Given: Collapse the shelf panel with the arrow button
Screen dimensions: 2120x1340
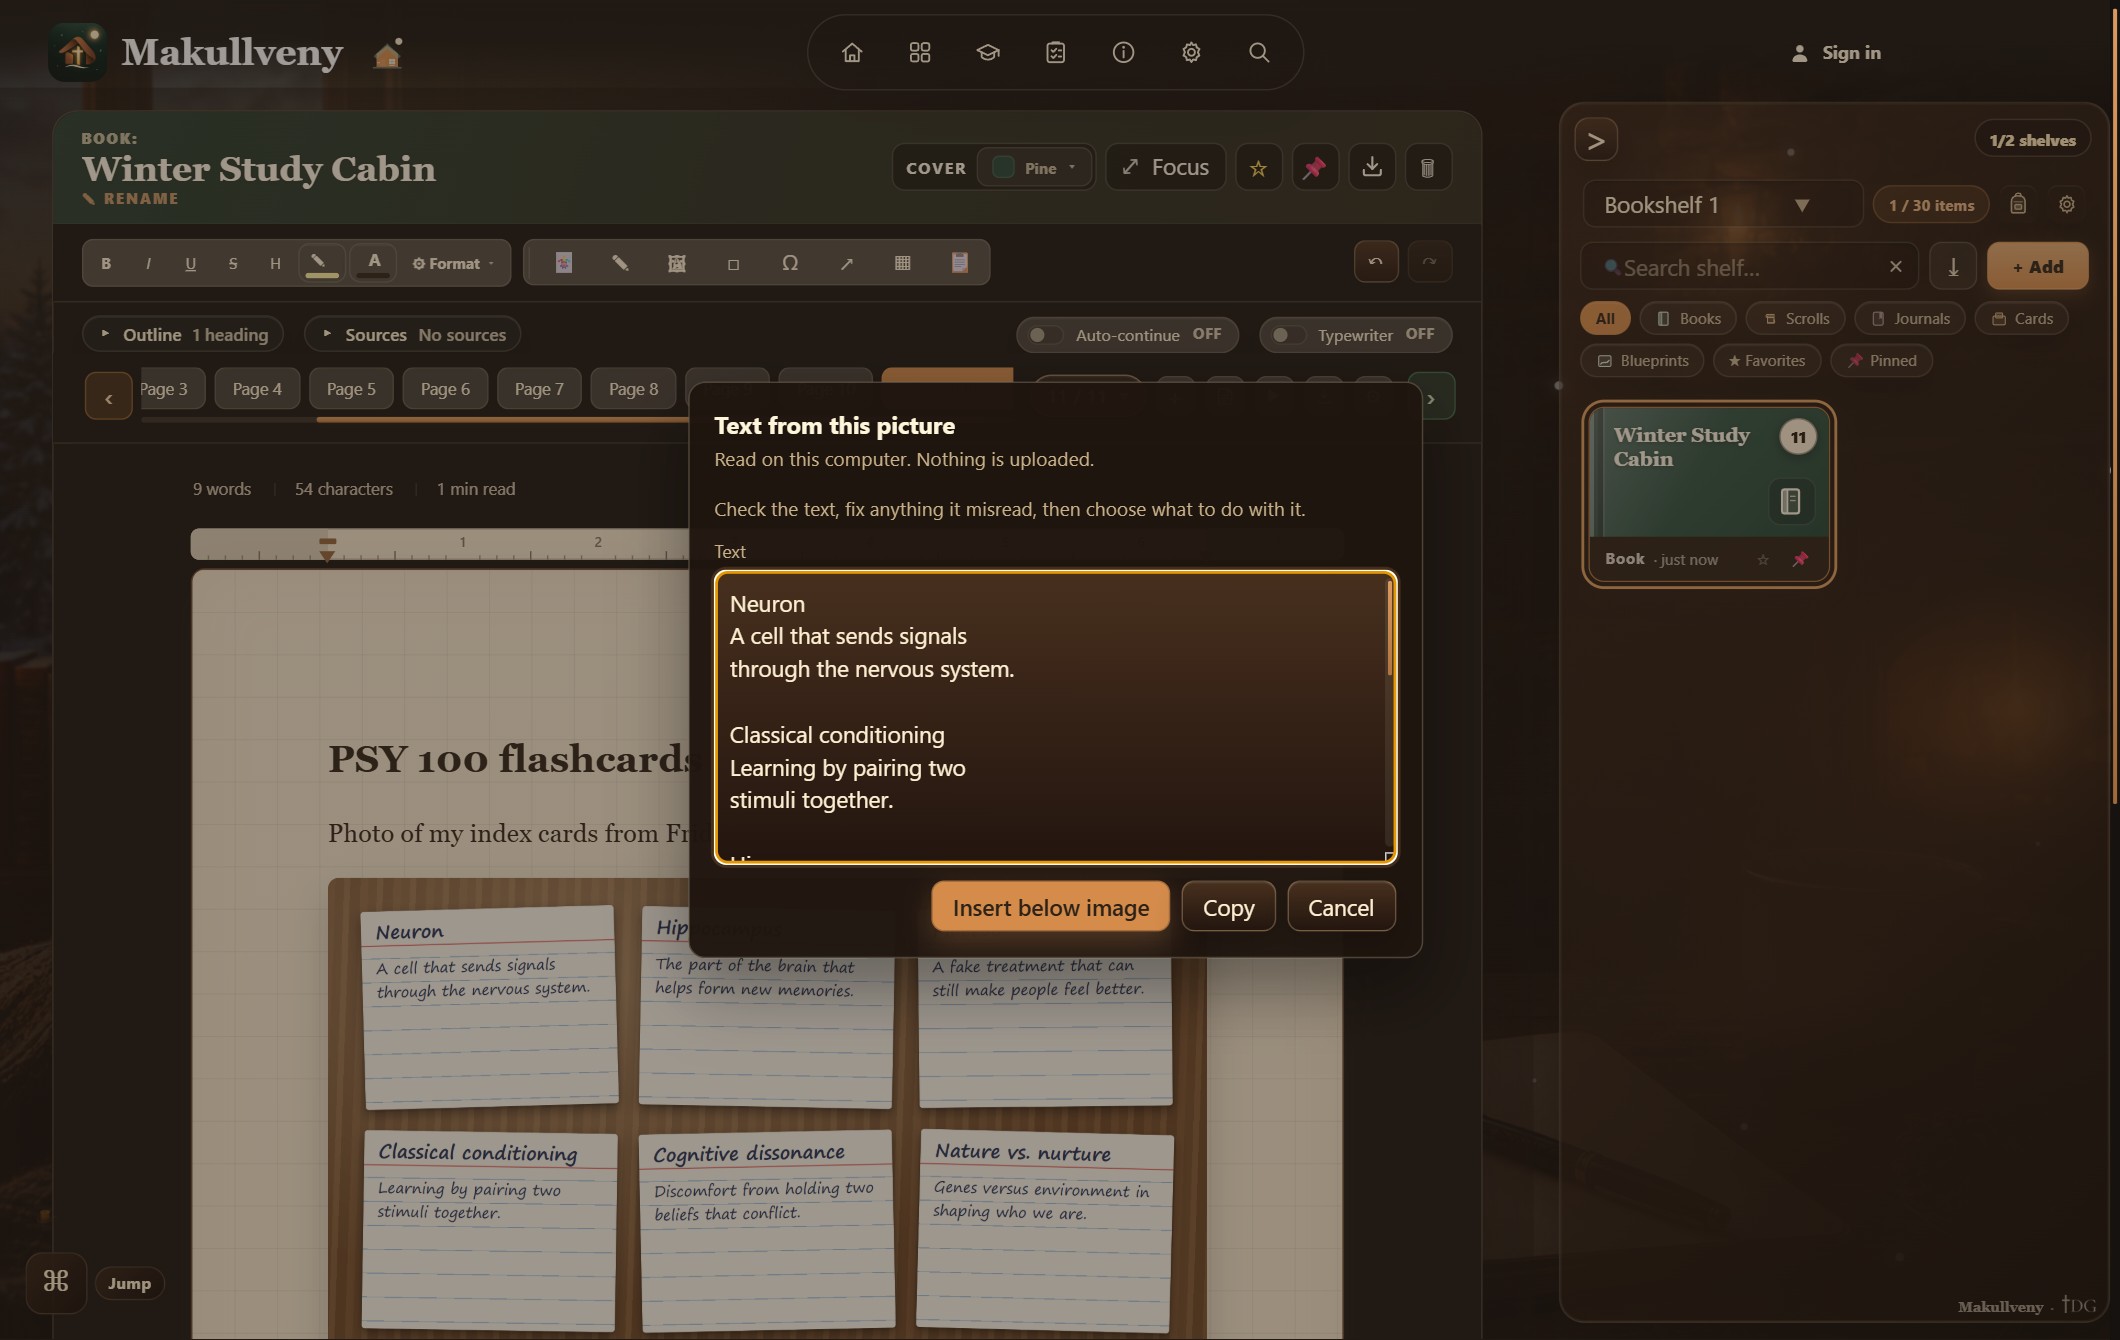Looking at the screenshot, I should pyautogui.click(x=1596, y=141).
